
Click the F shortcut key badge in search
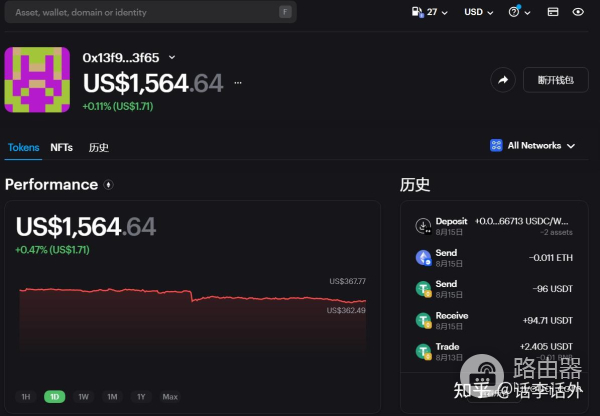click(x=285, y=12)
